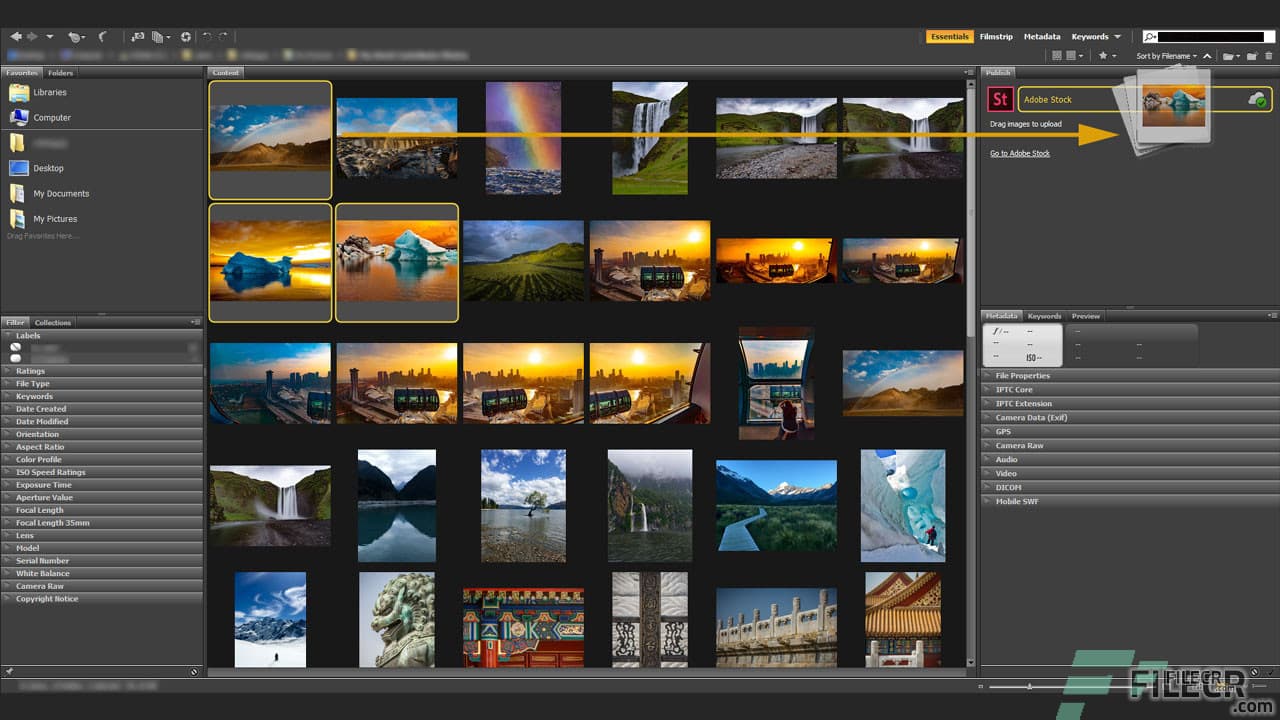Image resolution: width=1280 pixels, height=720 pixels.
Task: Click the Adobe Stock St icon
Action: [999, 99]
